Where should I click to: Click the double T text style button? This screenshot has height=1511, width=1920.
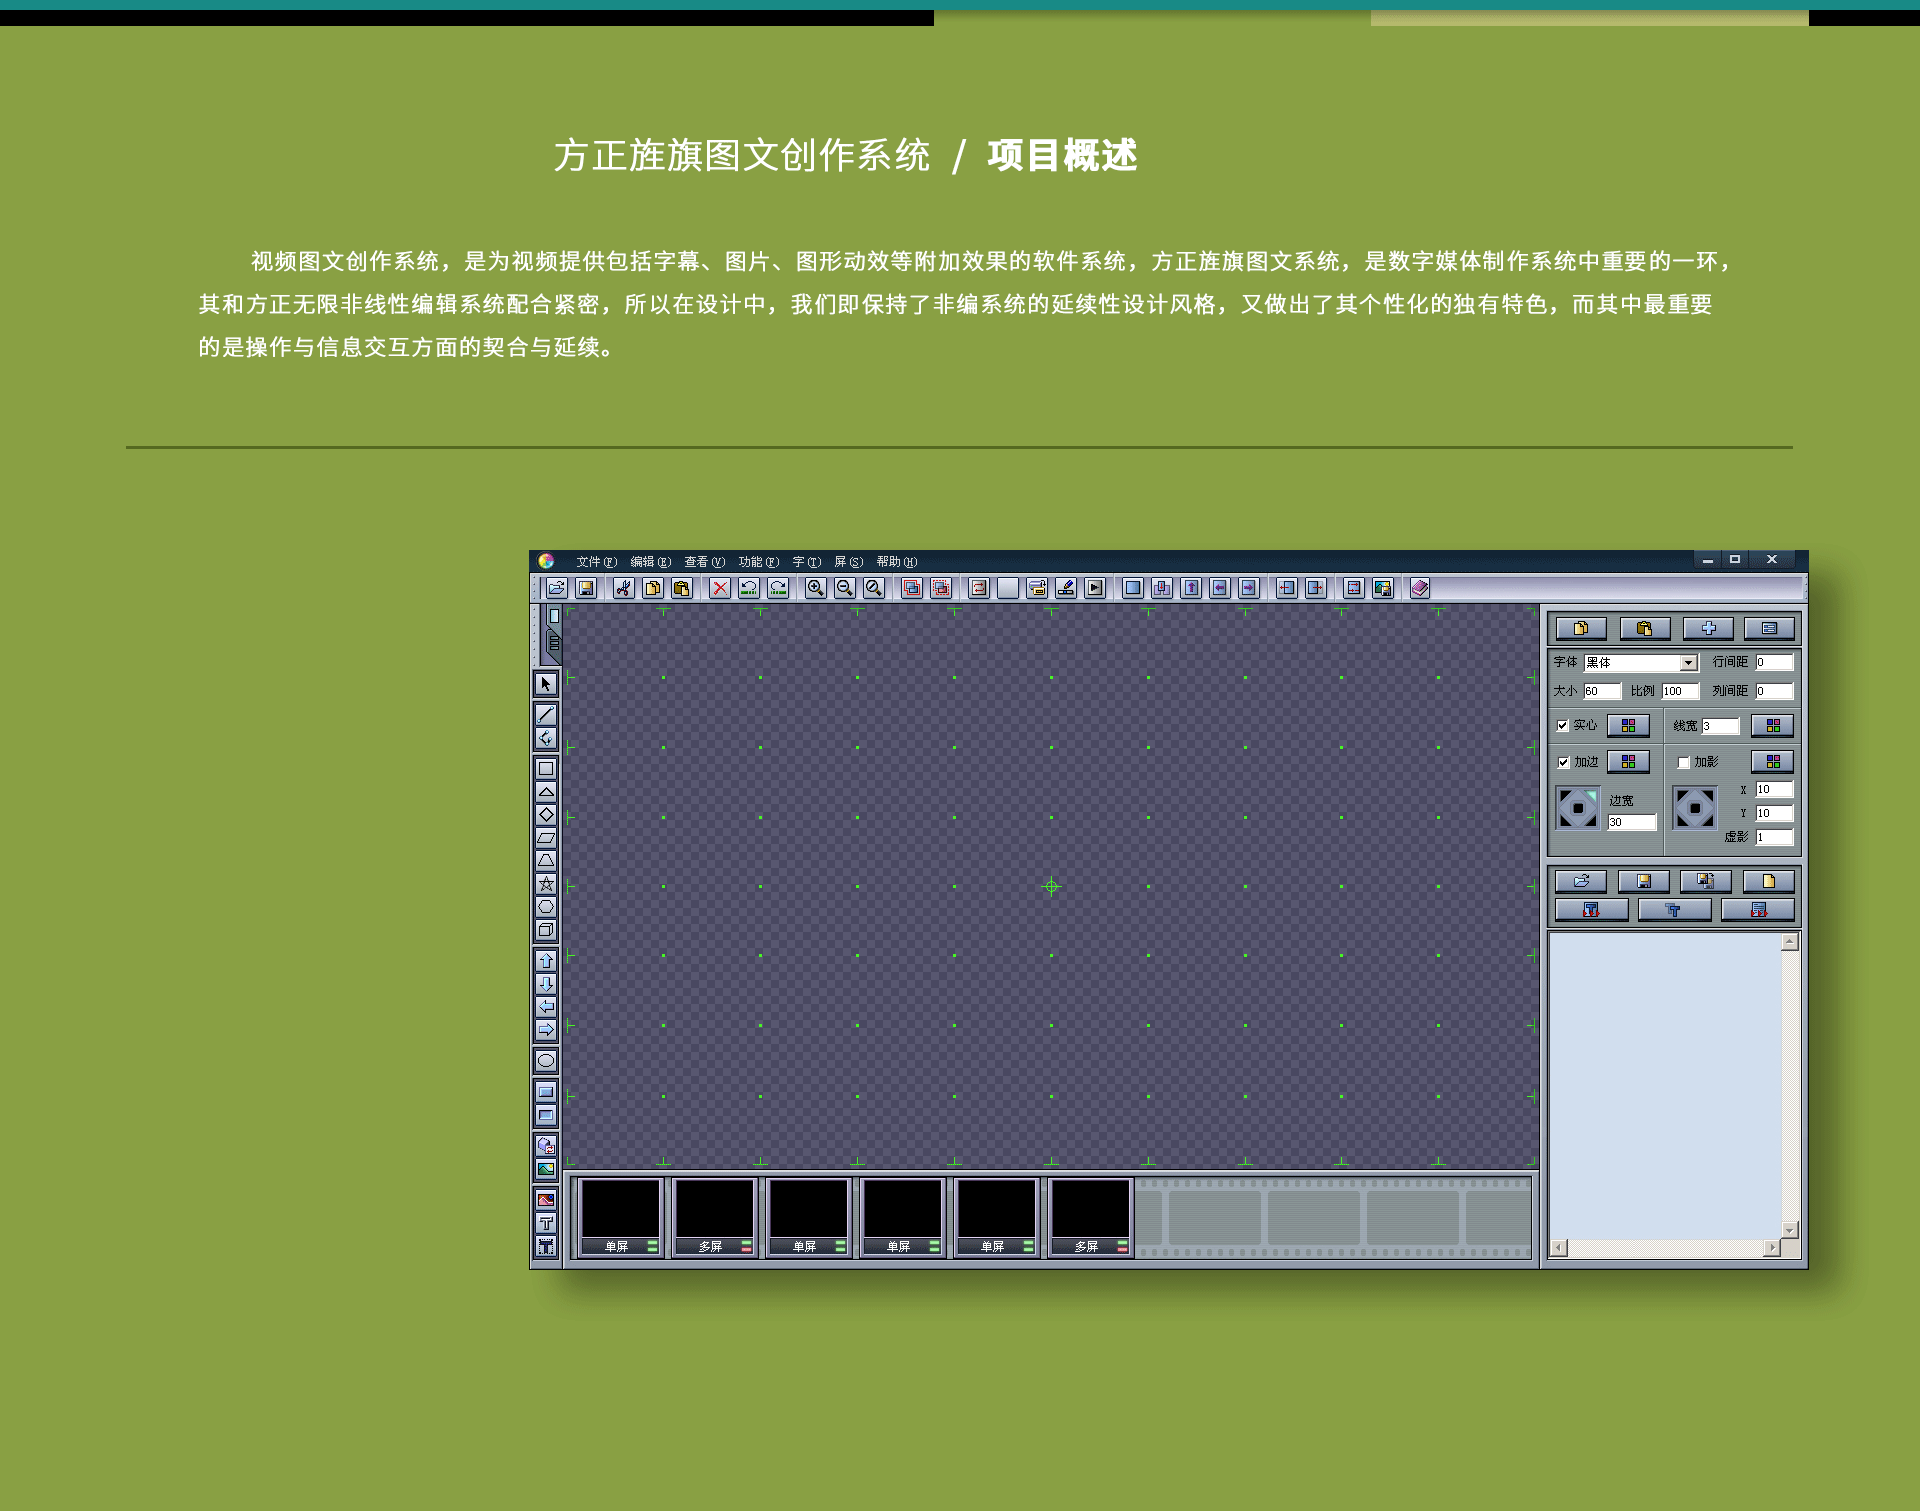pyautogui.click(x=1674, y=910)
